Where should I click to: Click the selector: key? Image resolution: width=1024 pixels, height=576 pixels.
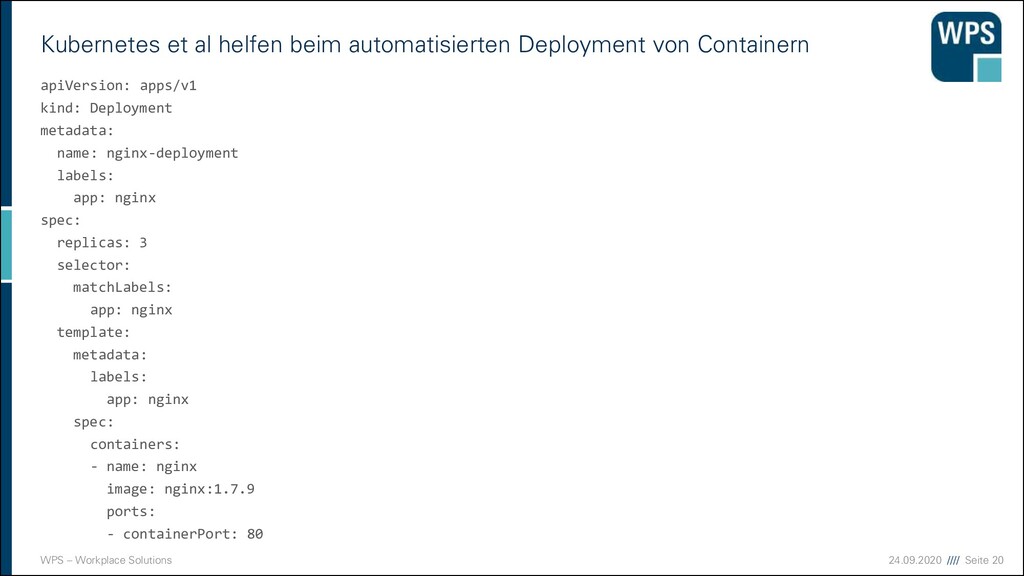93,265
